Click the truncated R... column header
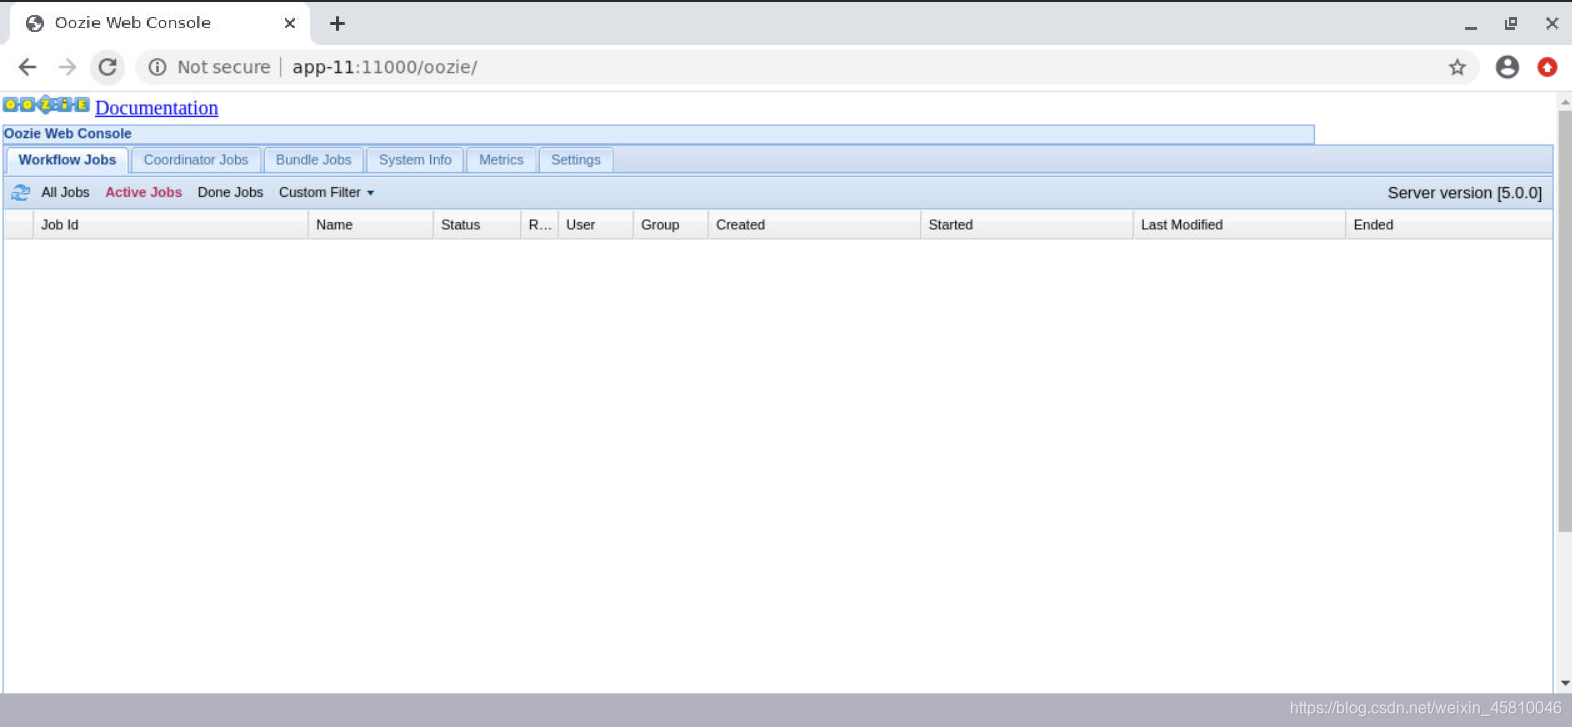This screenshot has width=1572, height=727. 539,225
